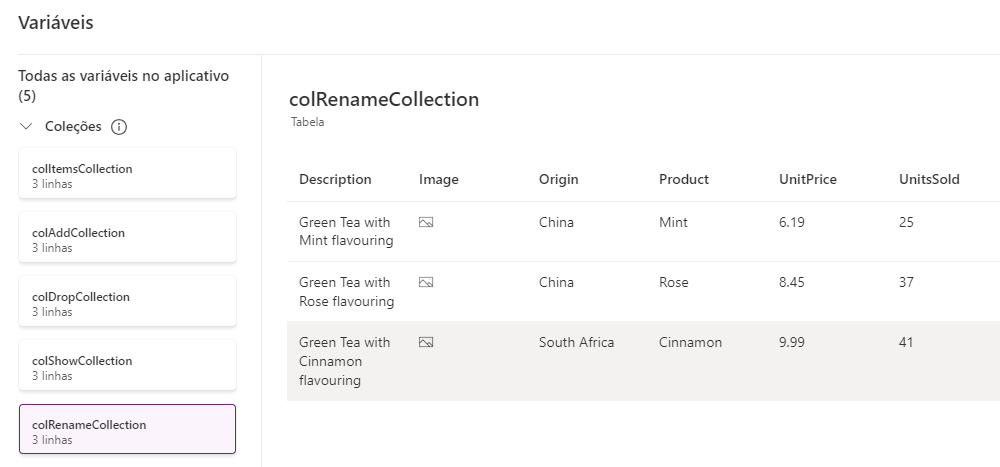Image resolution: width=1000 pixels, height=467 pixels.
Task: Click image icon in Cinnamon flavouring row
Action: (426, 342)
